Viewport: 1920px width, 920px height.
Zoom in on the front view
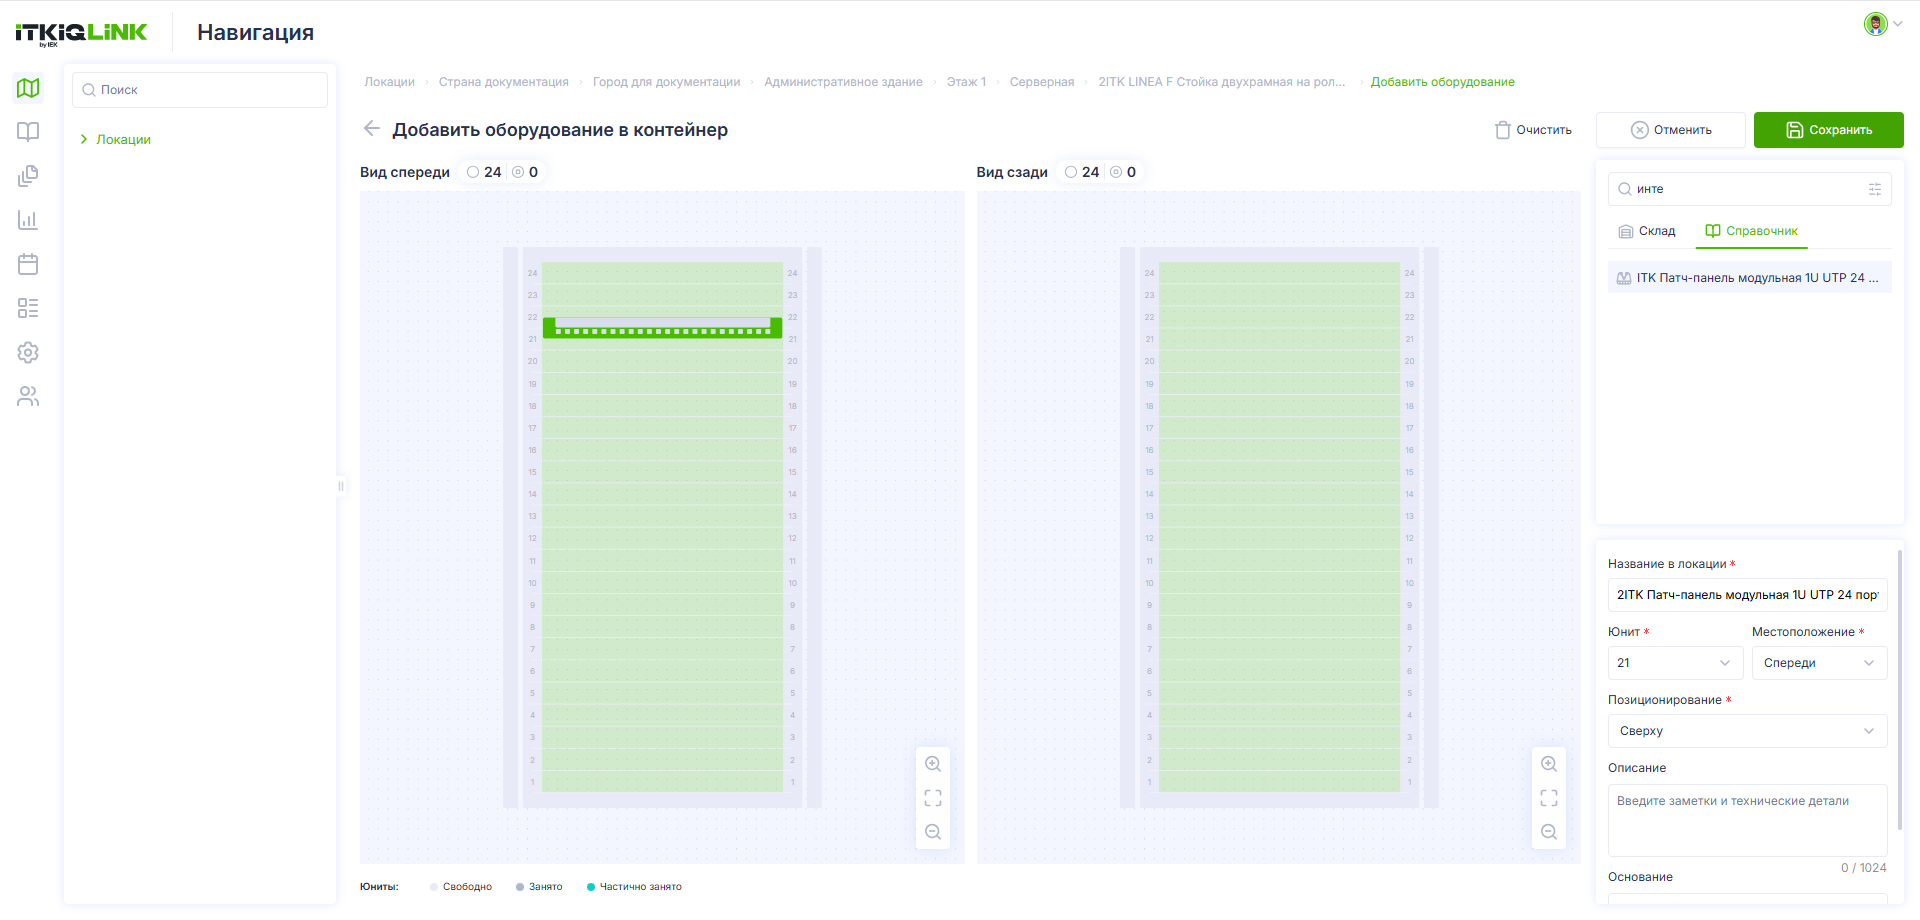pos(933,764)
